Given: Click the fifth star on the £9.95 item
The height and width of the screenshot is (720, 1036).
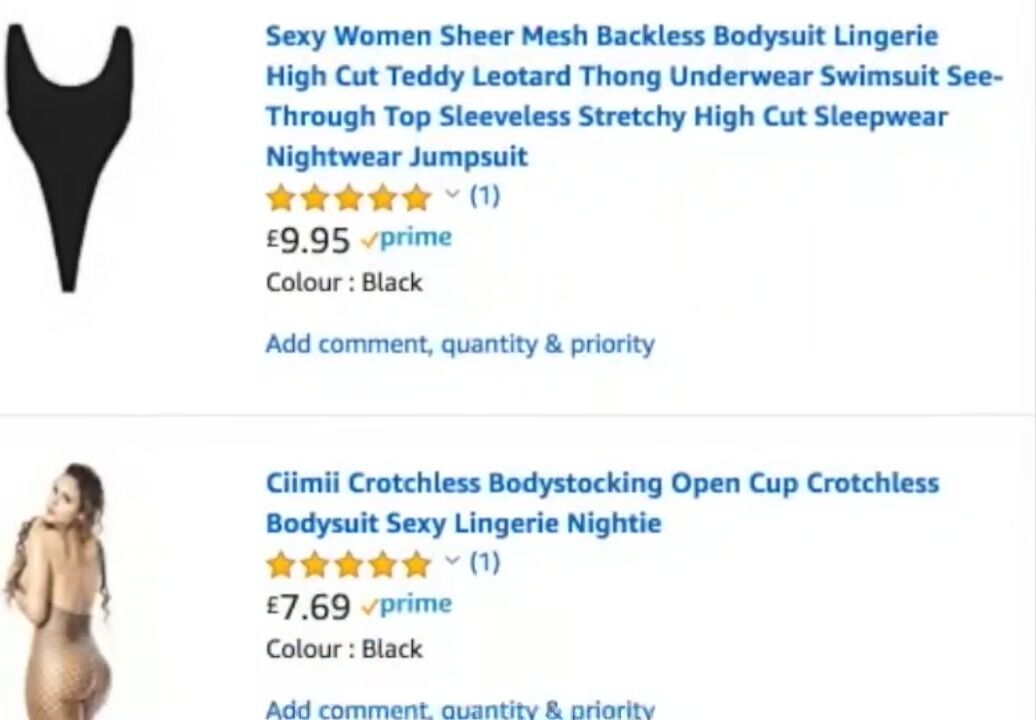Looking at the screenshot, I should [416, 198].
